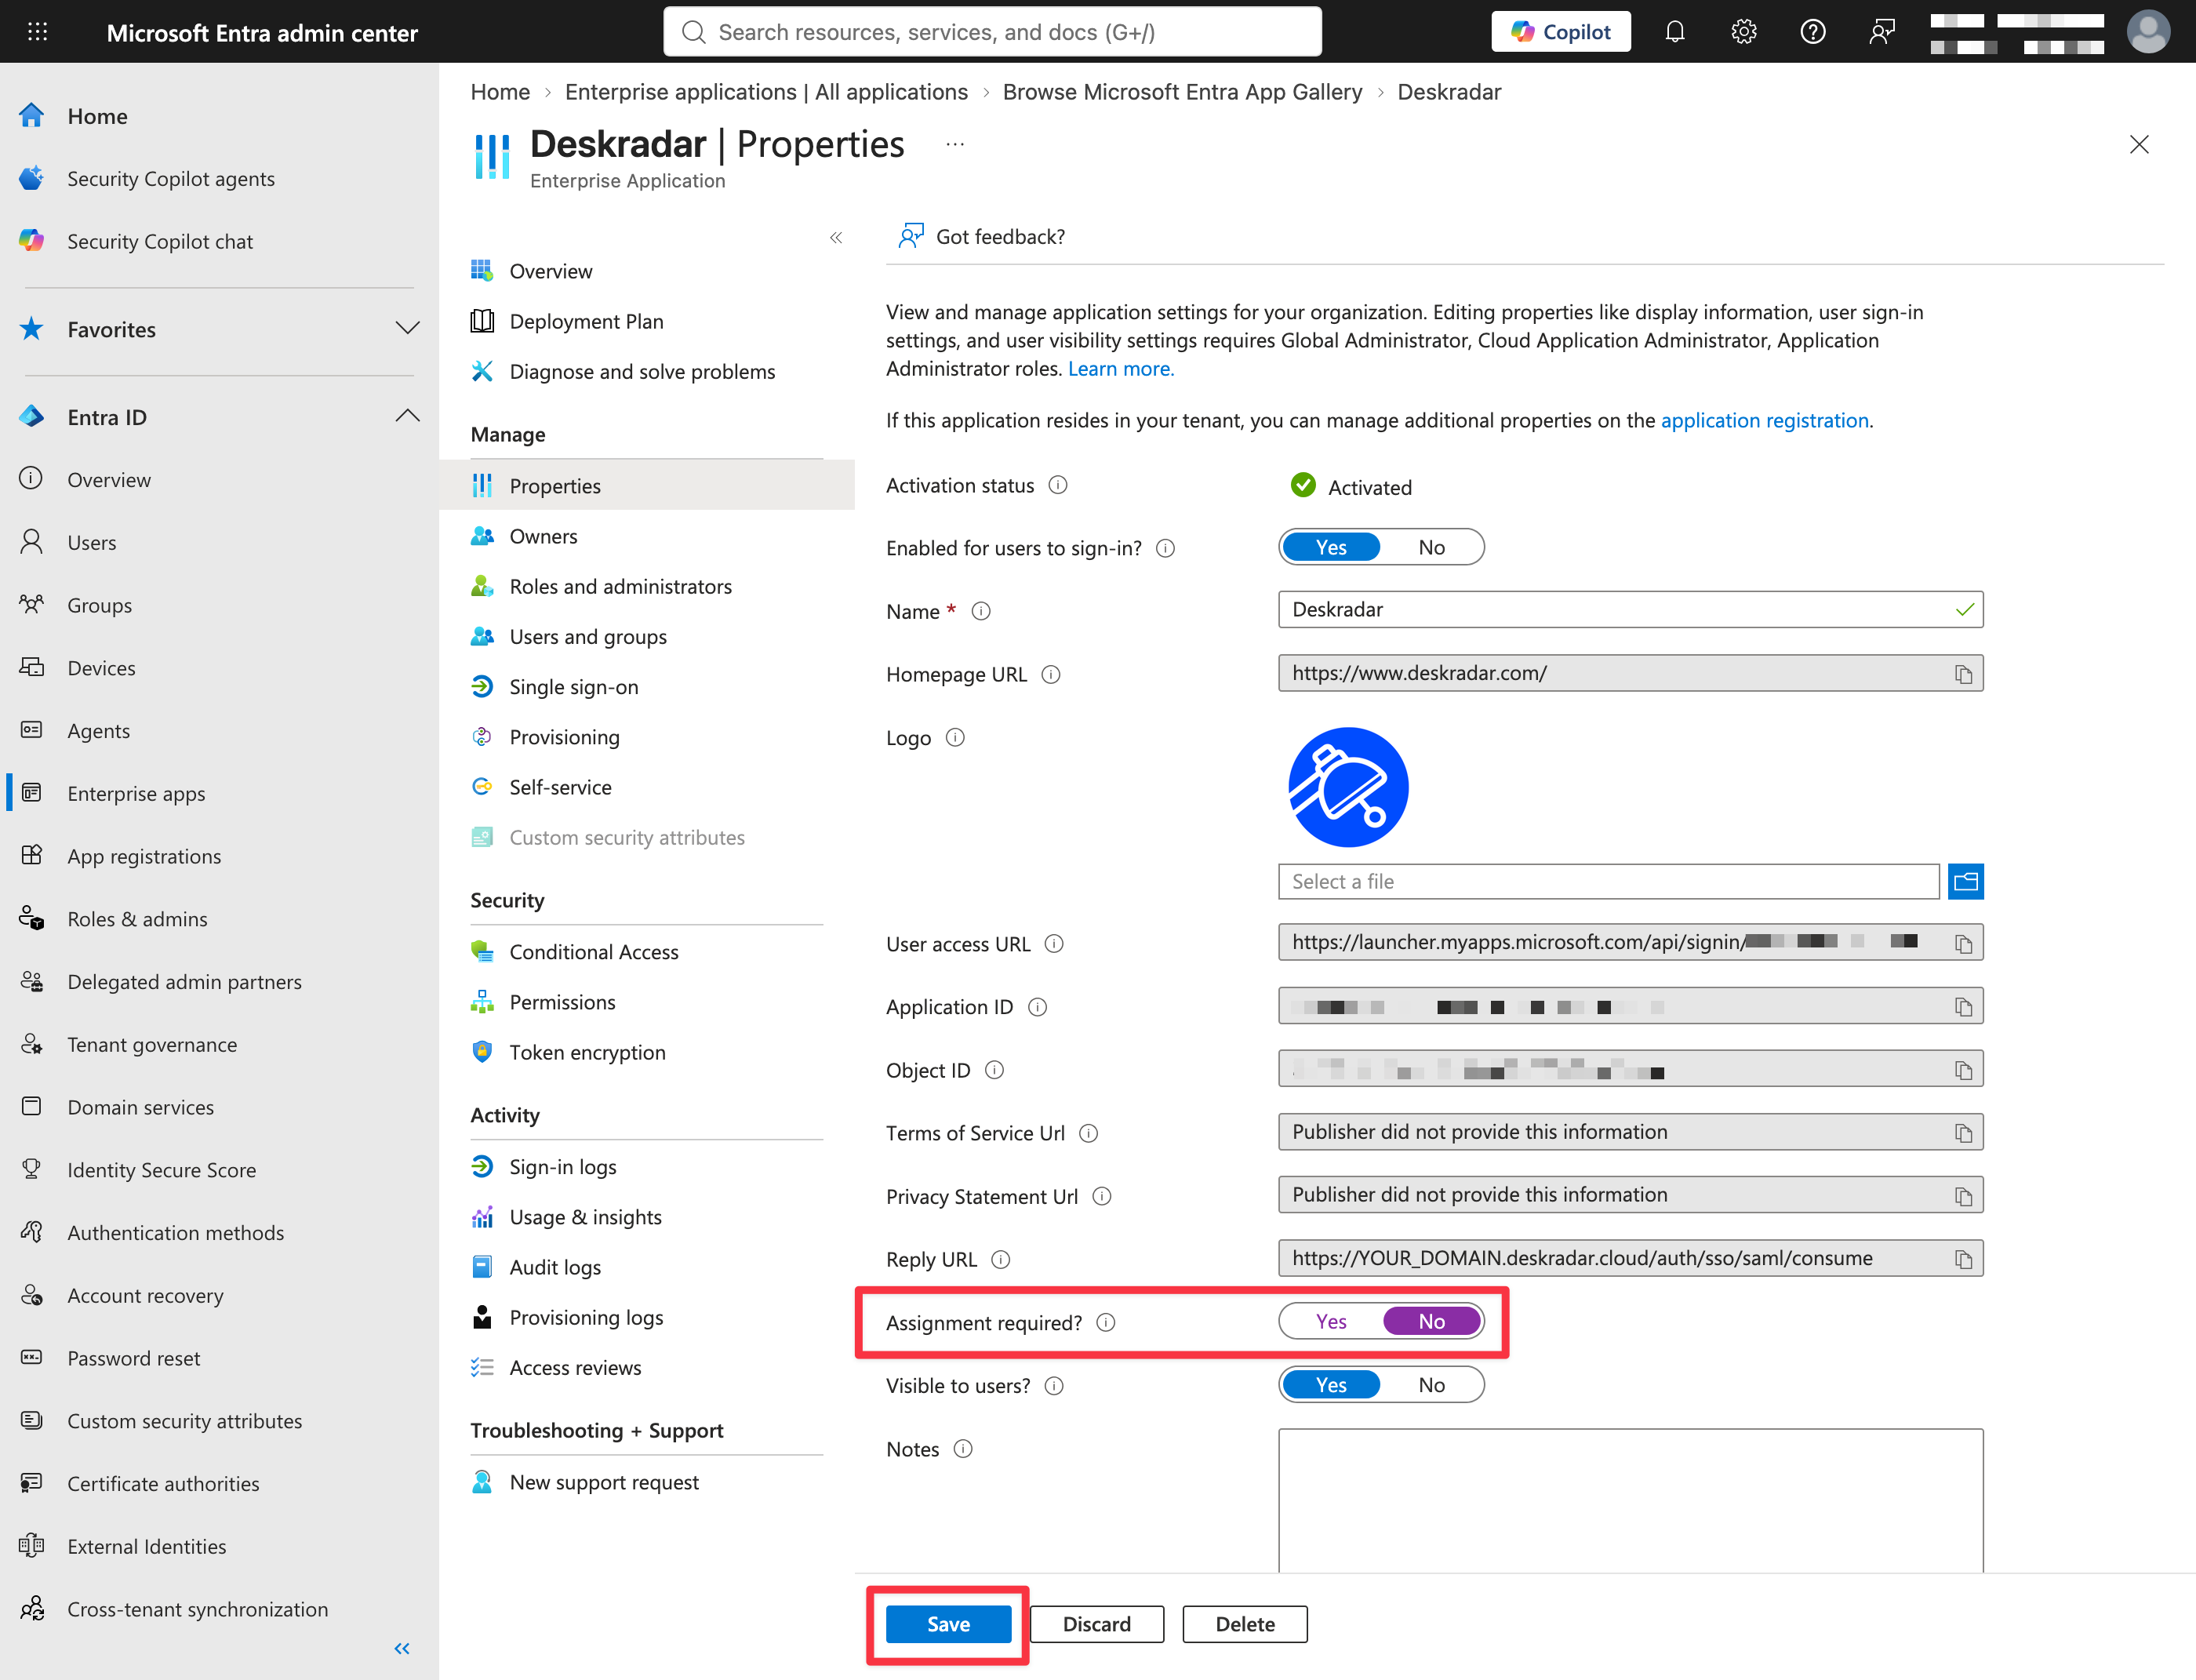Image resolution: width=2196 pixels, height=1680 pixels.
Task: Copy the Homepage URL value
Action: coord(1963,674)
